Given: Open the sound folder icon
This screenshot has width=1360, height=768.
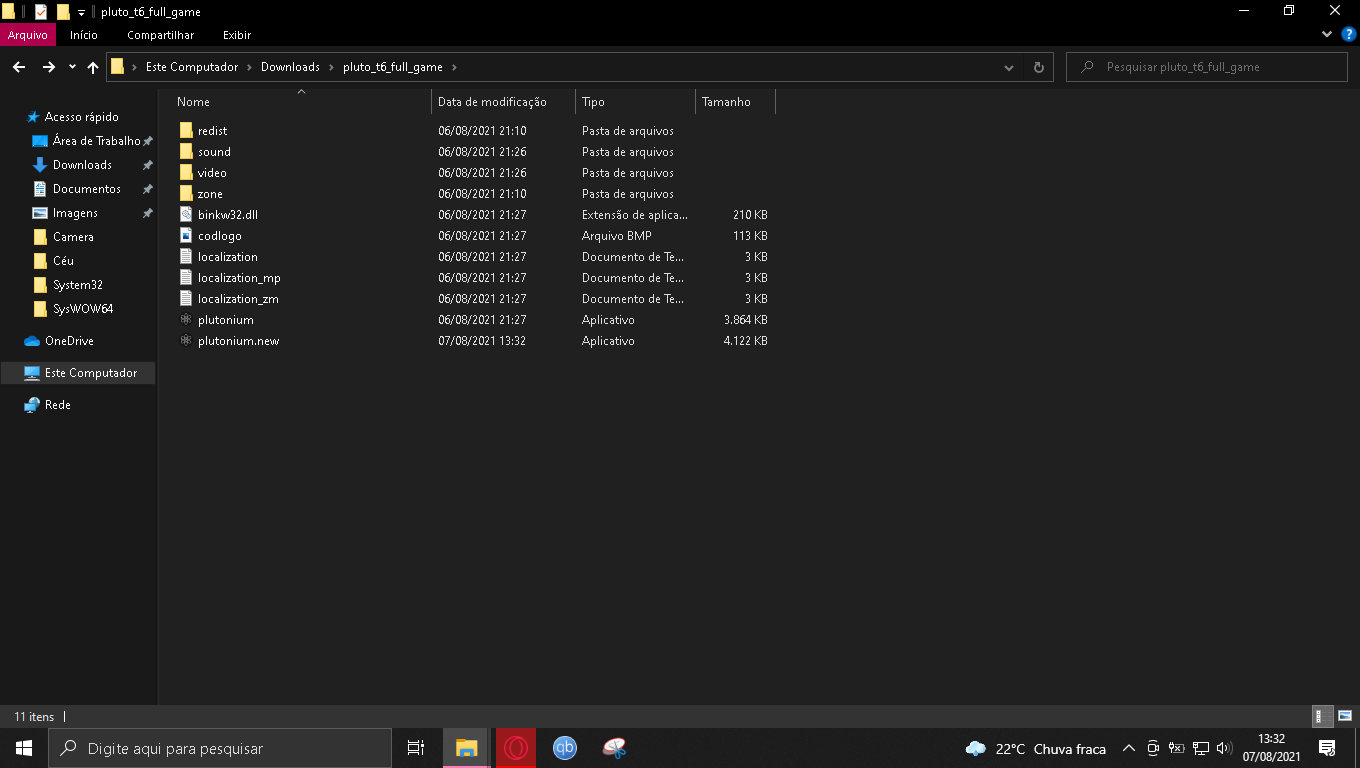Looking at the screenshot, I should (186, 152).
